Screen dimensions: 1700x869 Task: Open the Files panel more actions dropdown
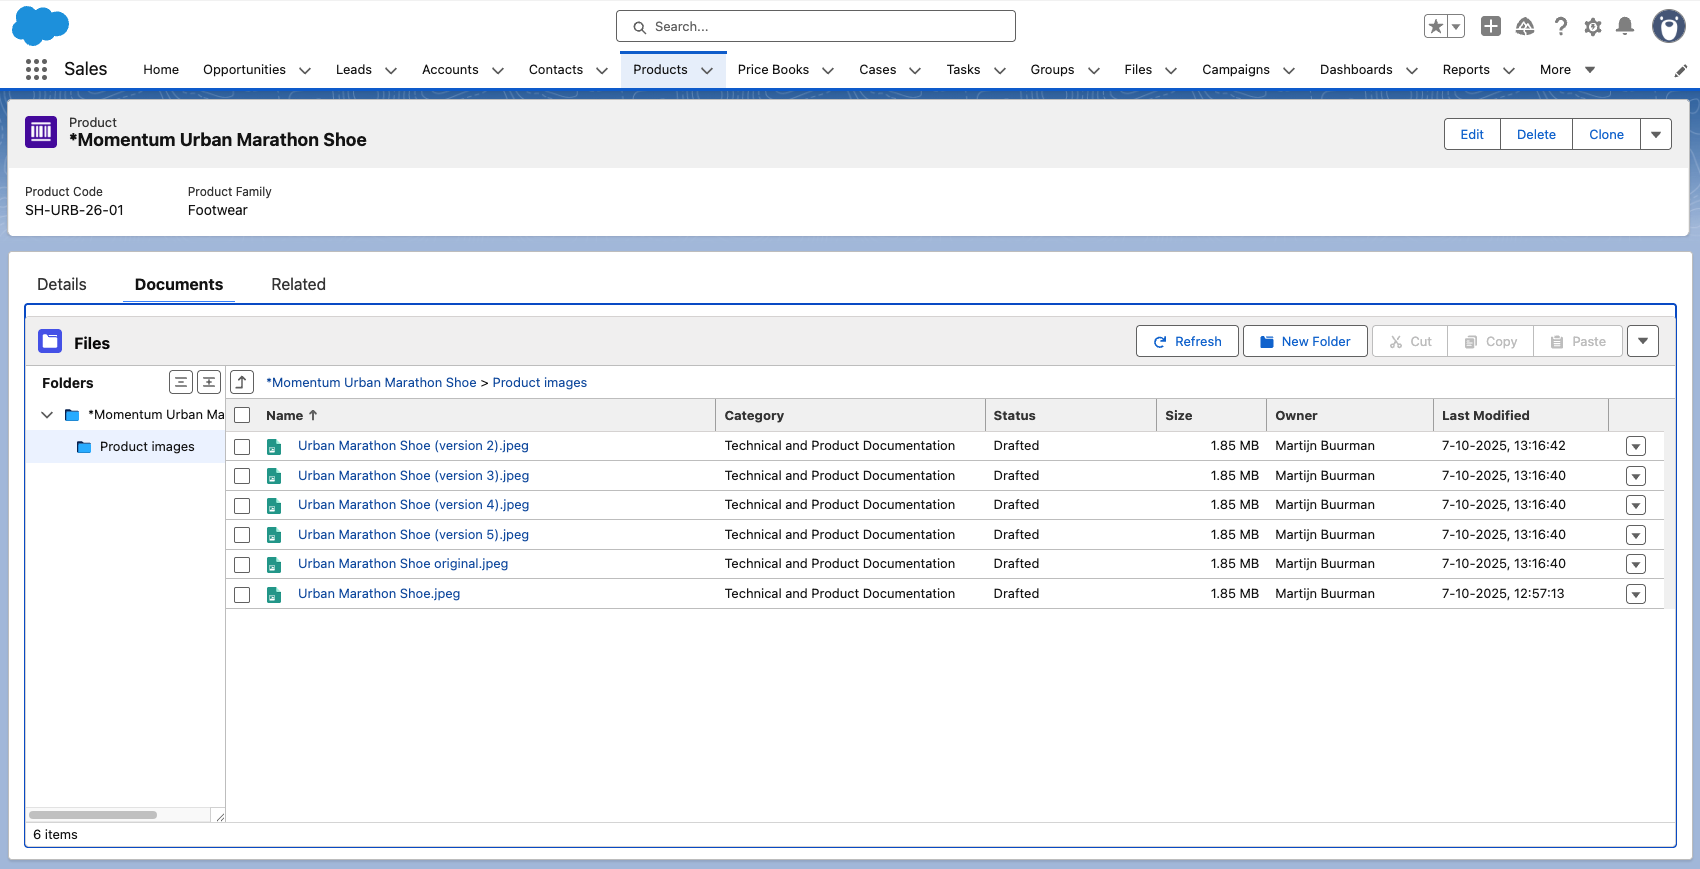pyautogui.click(x=1643, y=341)
